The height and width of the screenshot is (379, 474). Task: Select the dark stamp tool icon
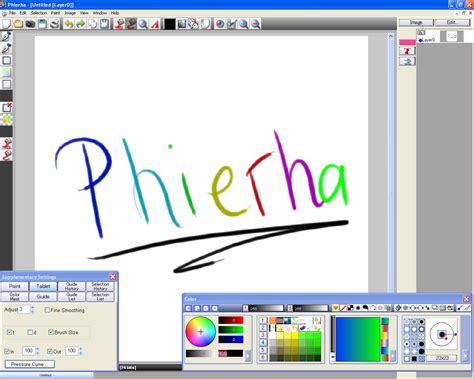pyautogui.click(x=131, y=24)
